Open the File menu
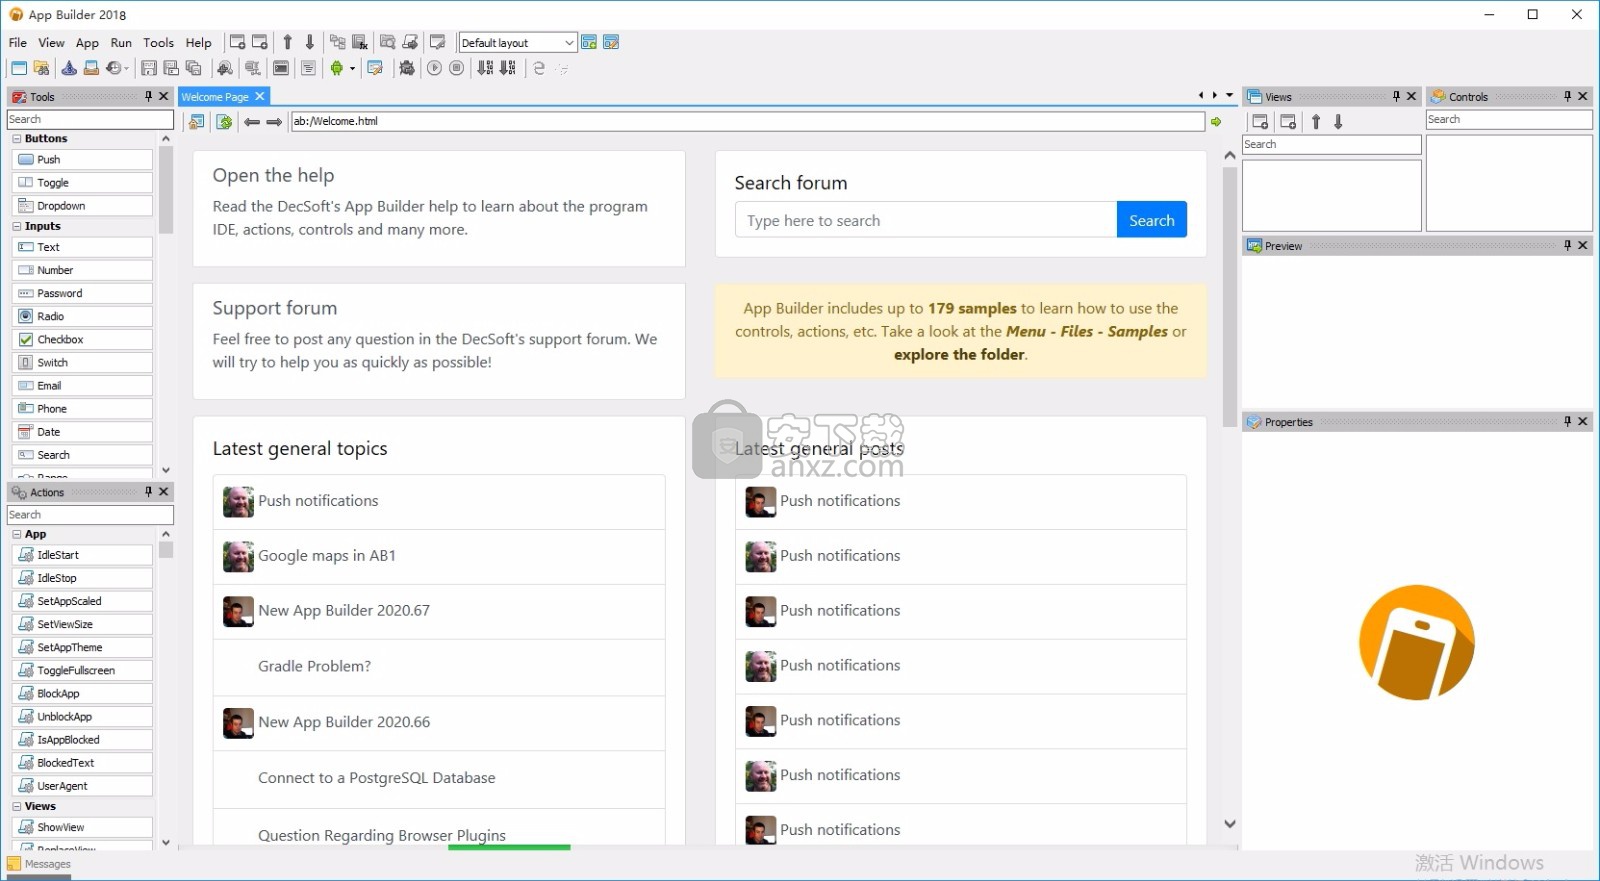The width and height of the screenshot is (1600, 881). 18,42
